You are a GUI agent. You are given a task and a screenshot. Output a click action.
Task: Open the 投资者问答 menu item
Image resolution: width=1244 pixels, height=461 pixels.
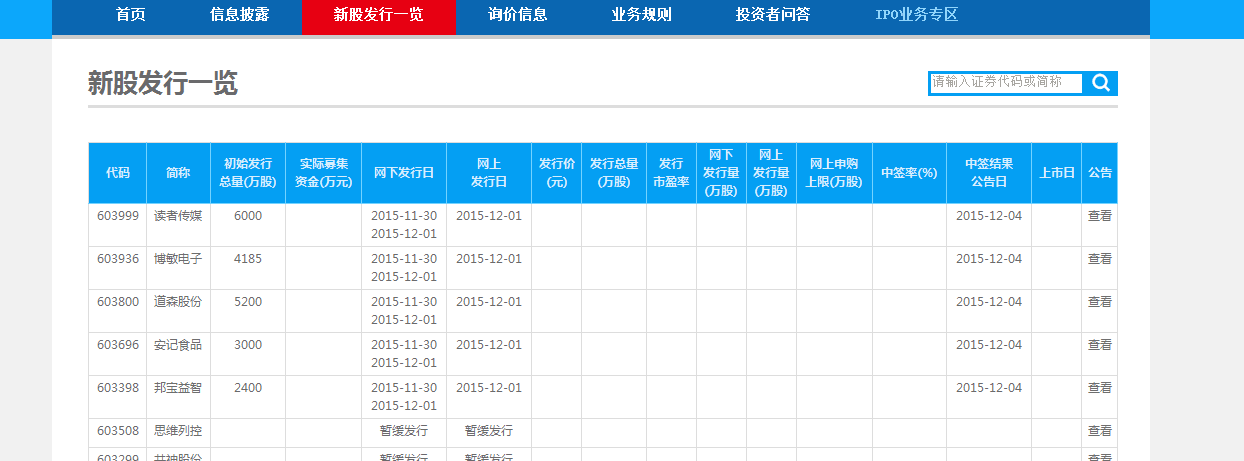click(x=772, y=15)
